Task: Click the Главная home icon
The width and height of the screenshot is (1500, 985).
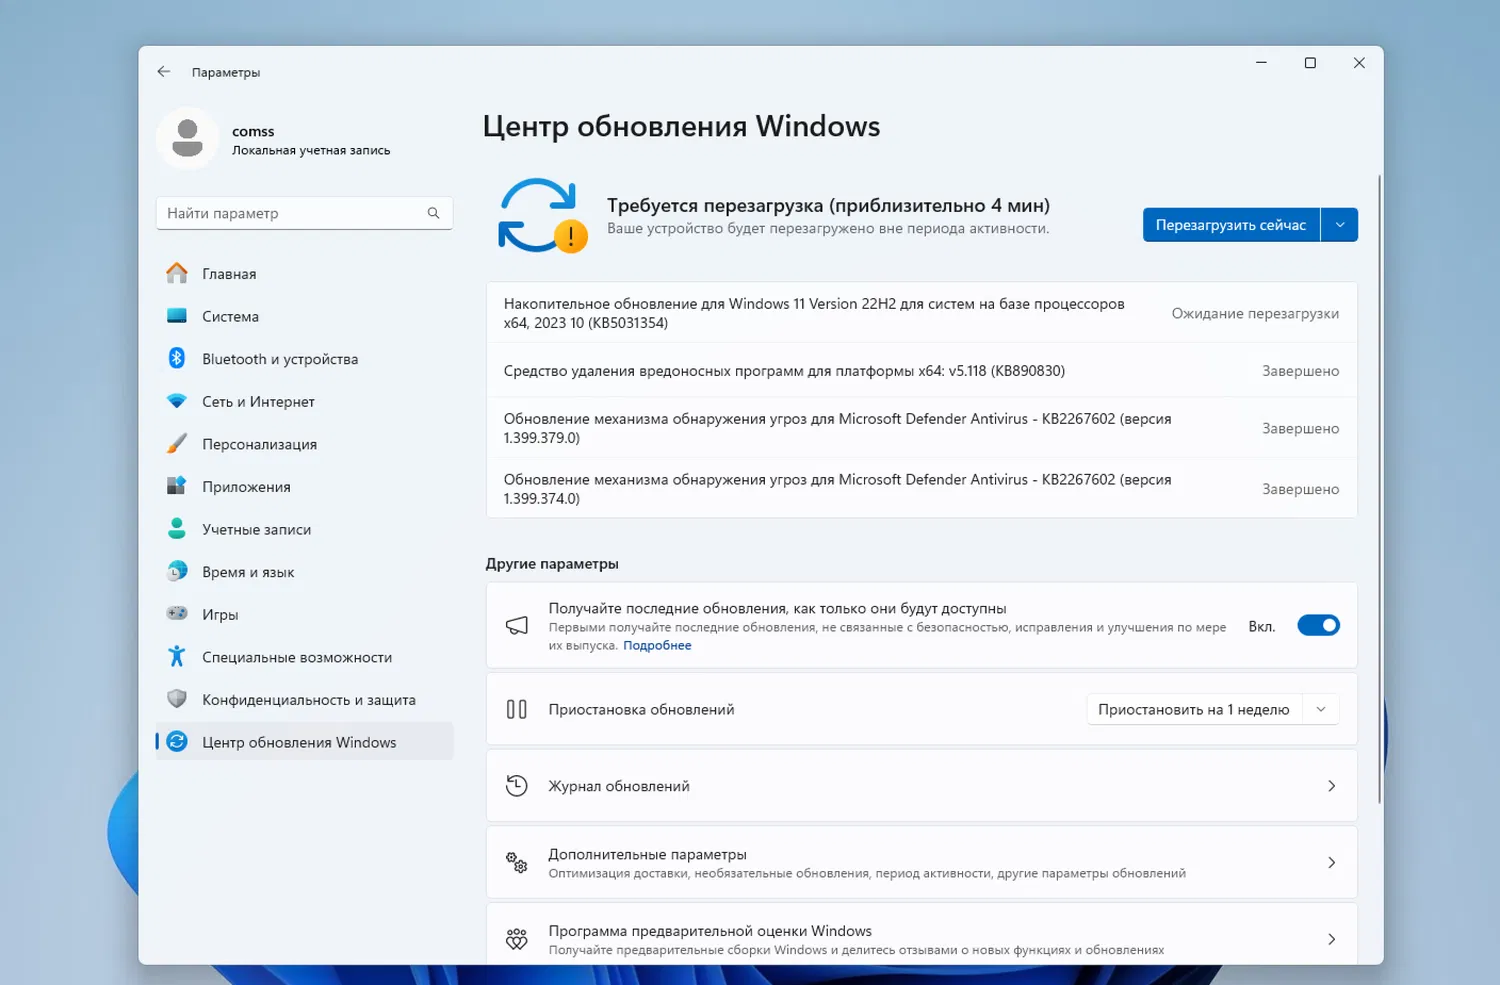Action: coord(177,273)
